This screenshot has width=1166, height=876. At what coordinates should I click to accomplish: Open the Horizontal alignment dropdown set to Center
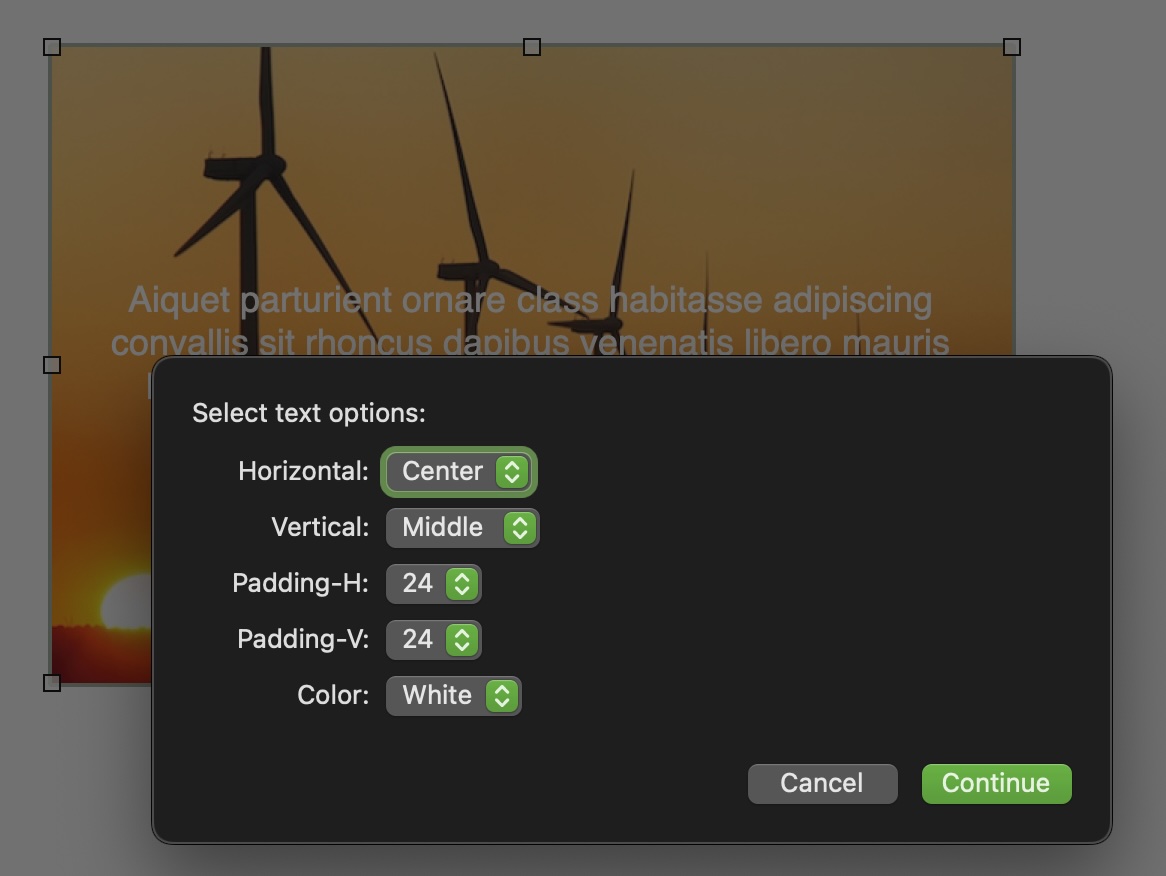(459, 472)
